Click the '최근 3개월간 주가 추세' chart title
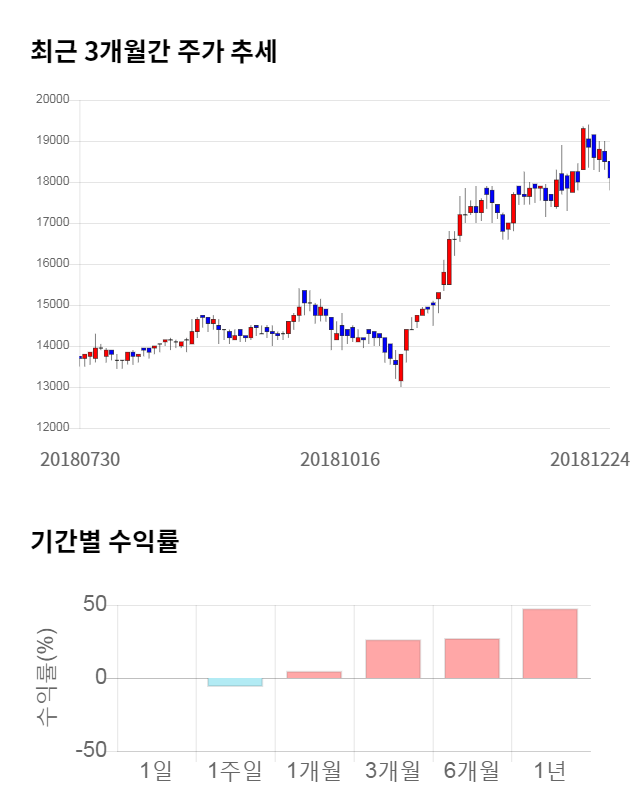The height and width of the screenshot is (810, 640). pyautogui.click(x=153, y=52)
